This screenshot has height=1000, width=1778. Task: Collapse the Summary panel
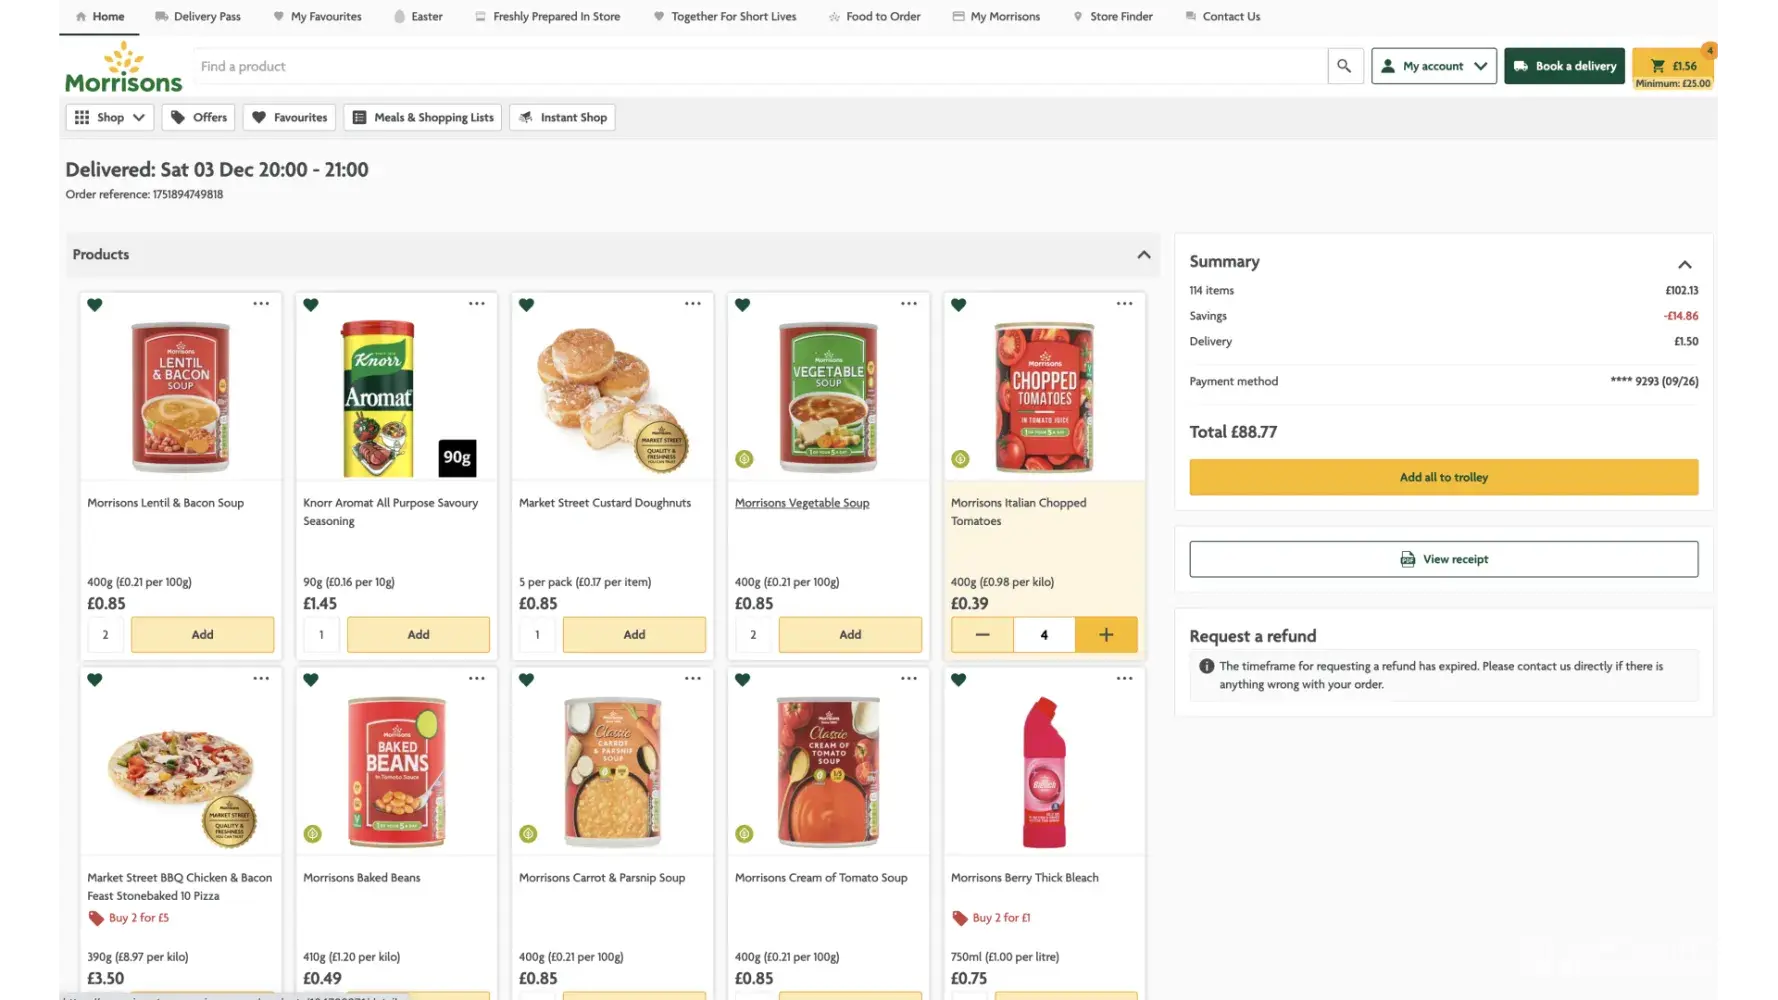click(1685, 264)
